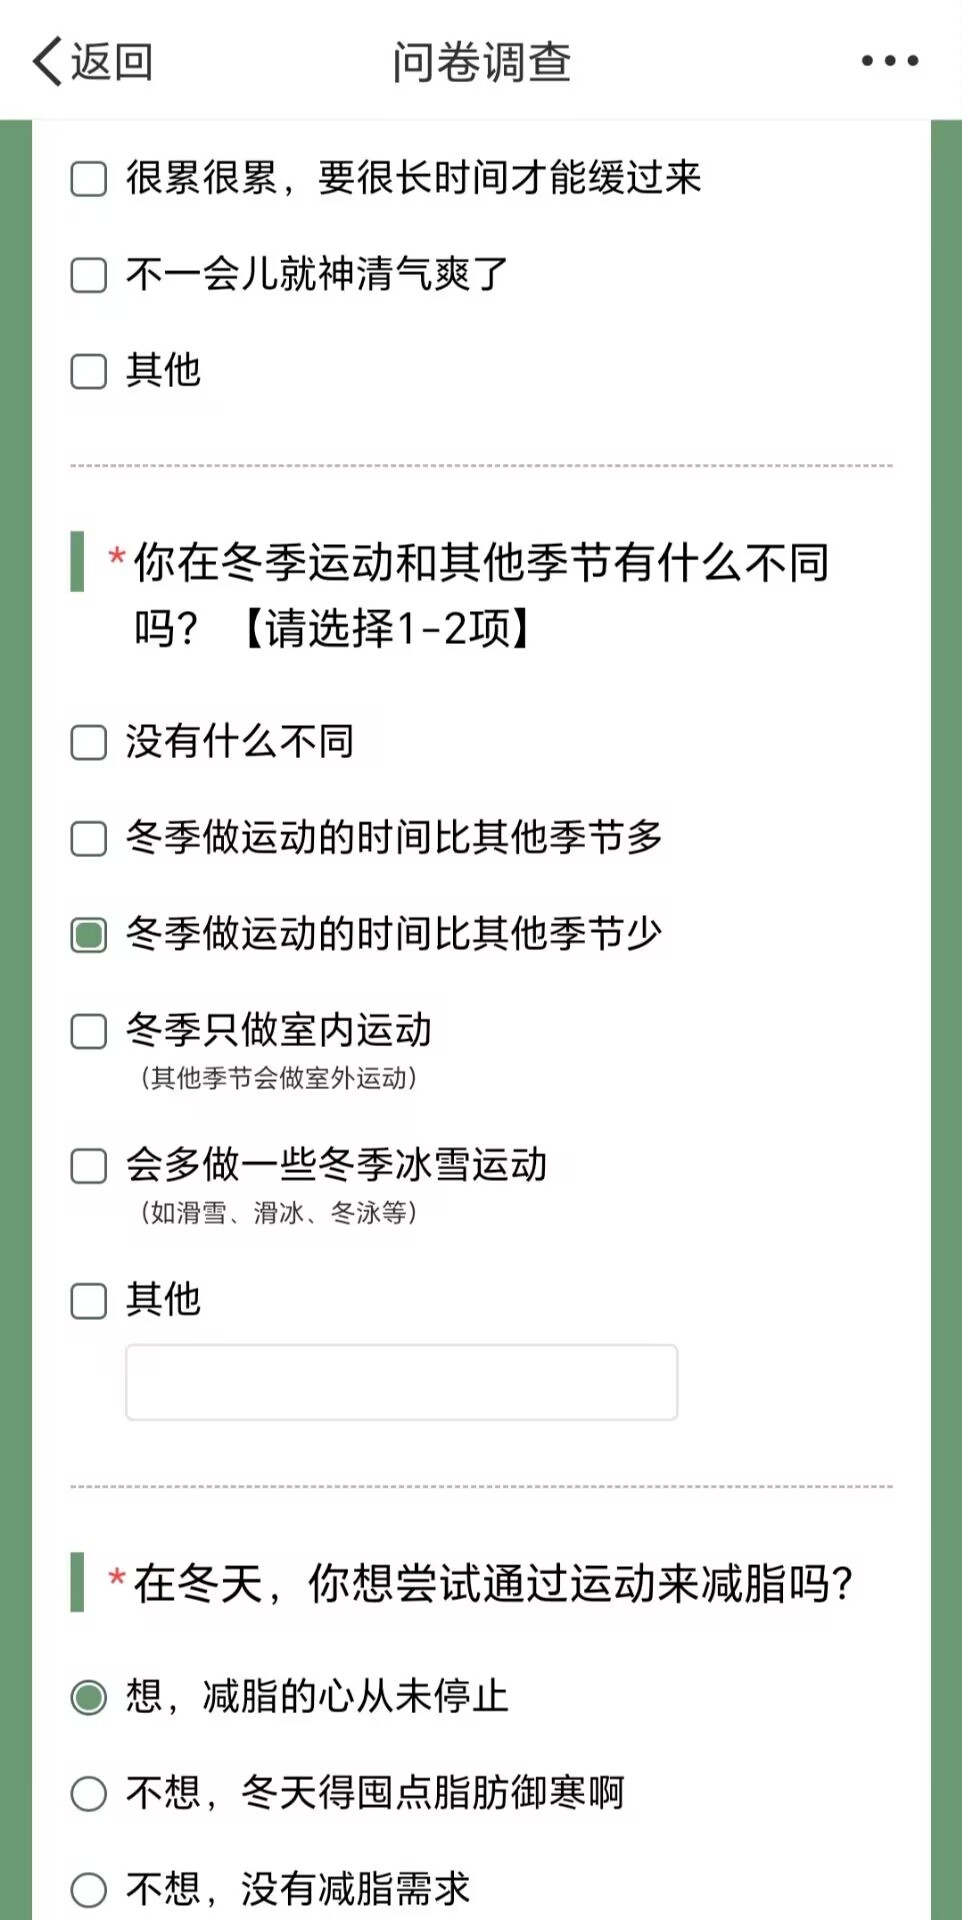Screen dimensions: 962x1920
Task: Click question text 你在冬季运动和其他季节有什么不同吗
Action: click(x=481, y=595)
